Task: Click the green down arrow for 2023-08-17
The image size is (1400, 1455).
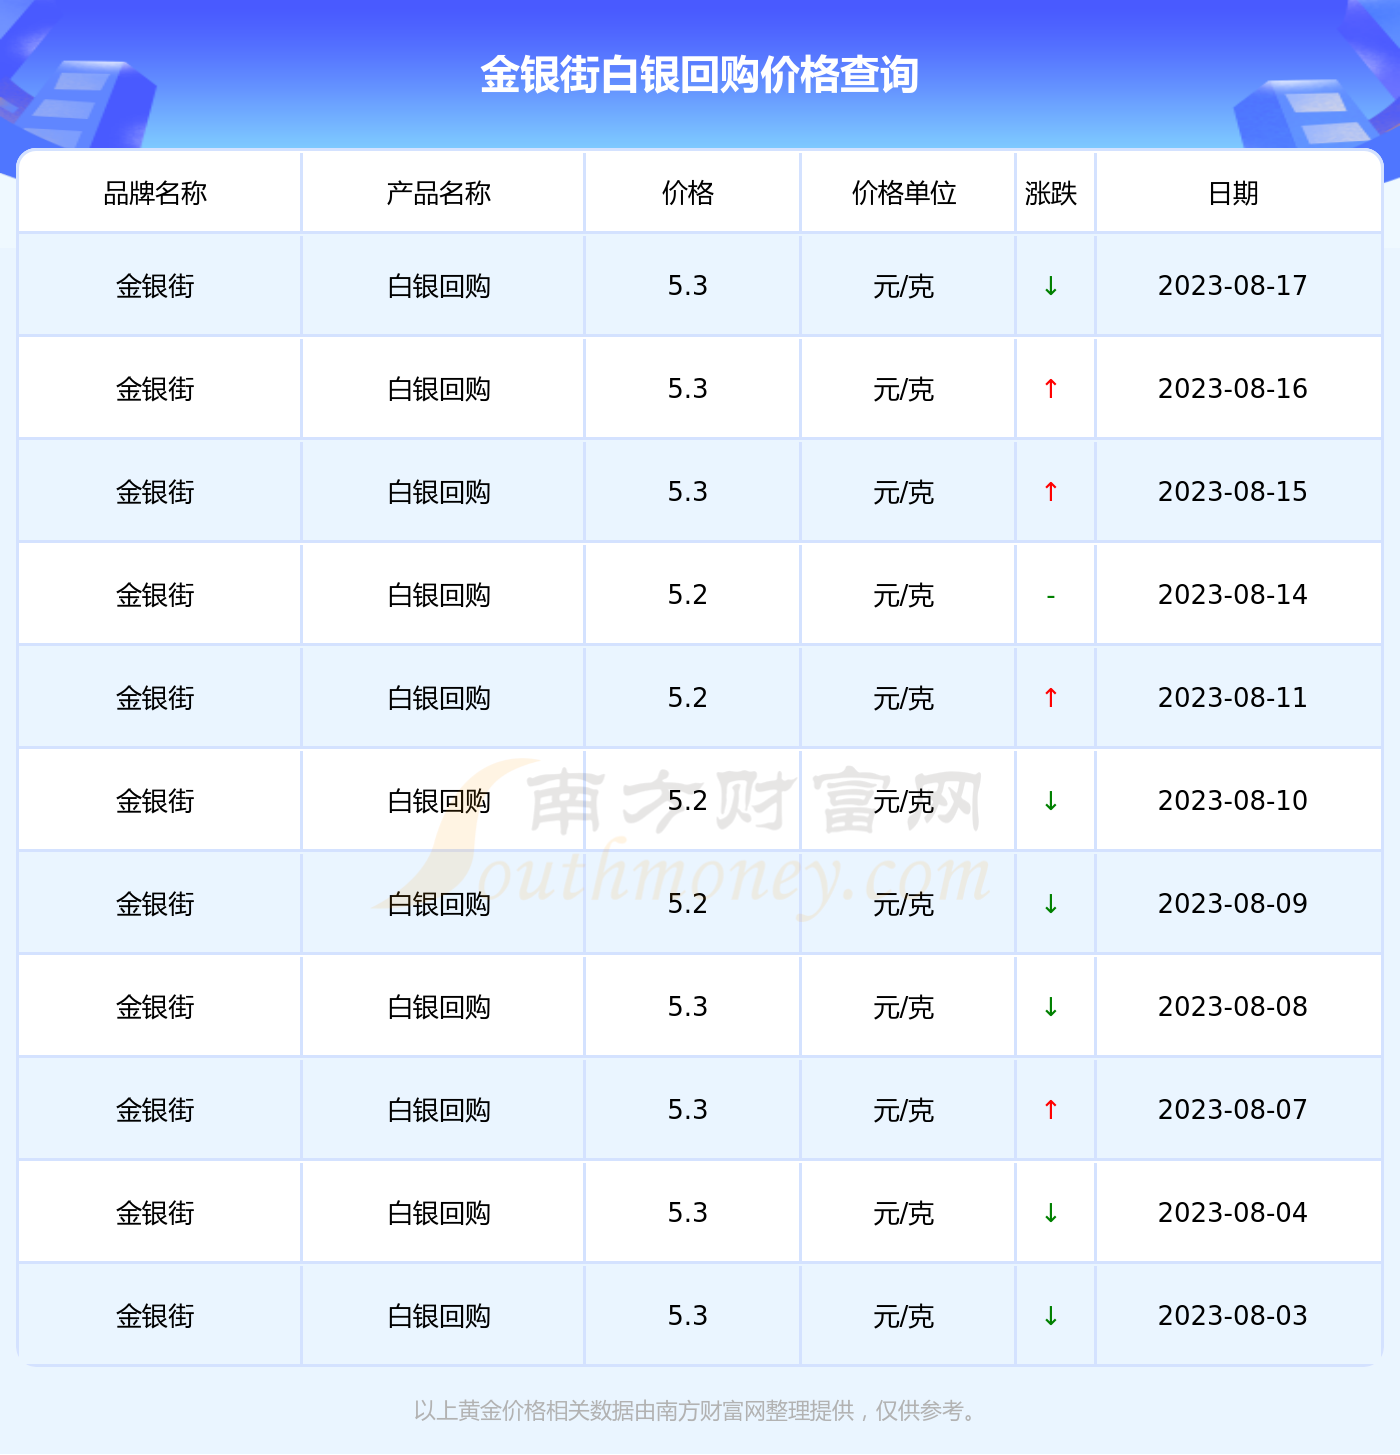Action: coord(1051,287)
